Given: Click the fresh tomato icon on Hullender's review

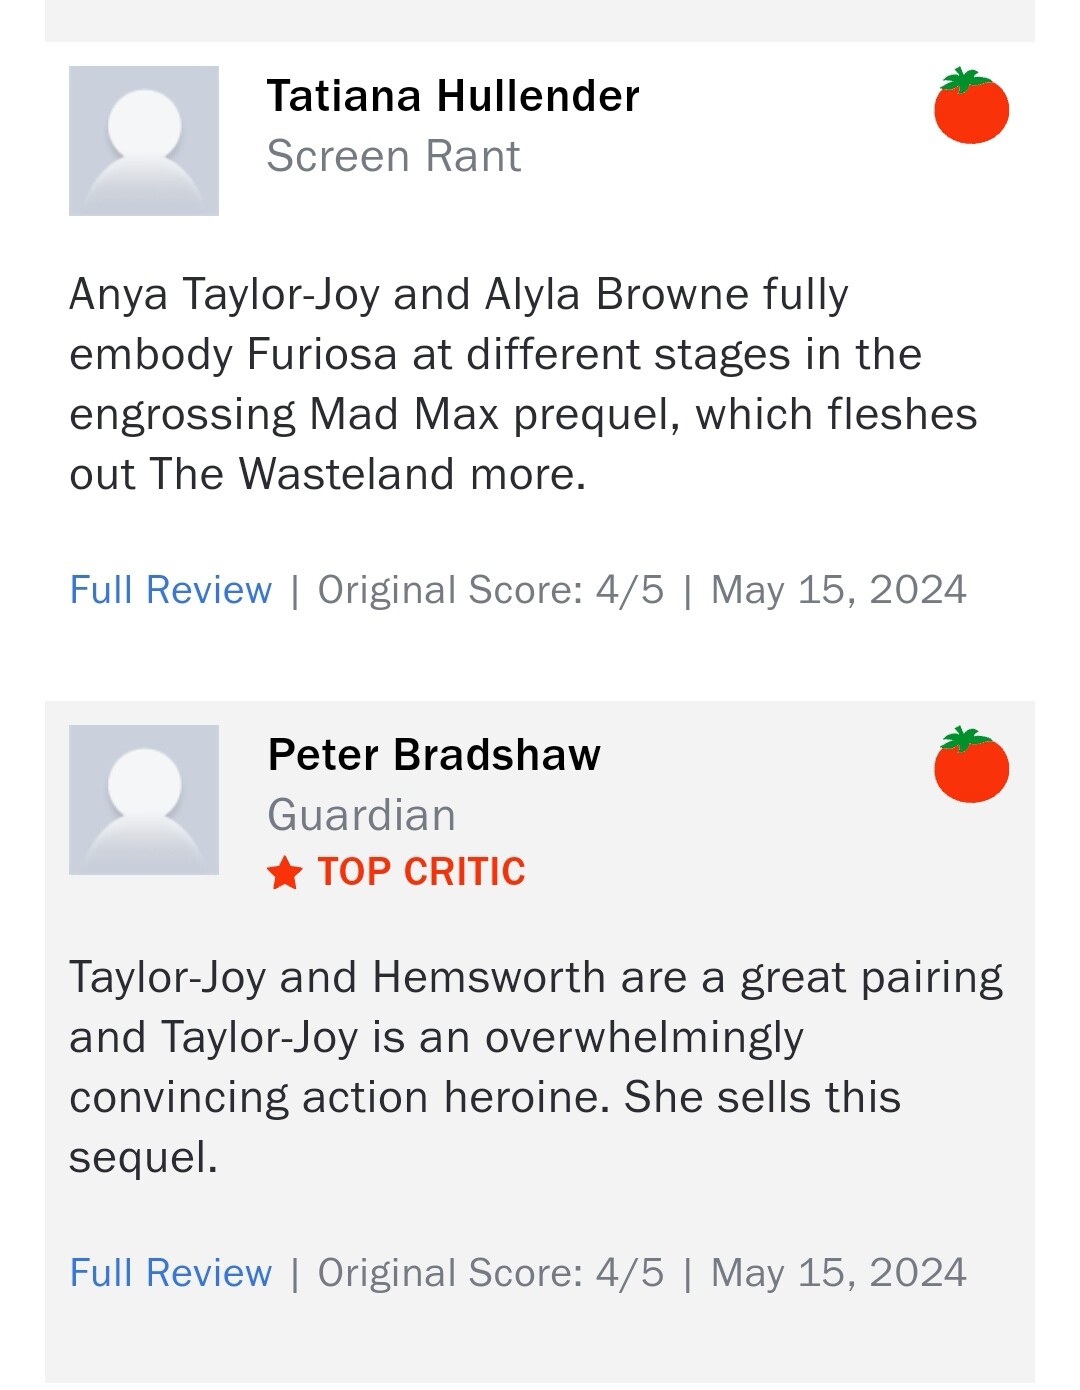Looking at the screenshot, I should pos(971,107).
